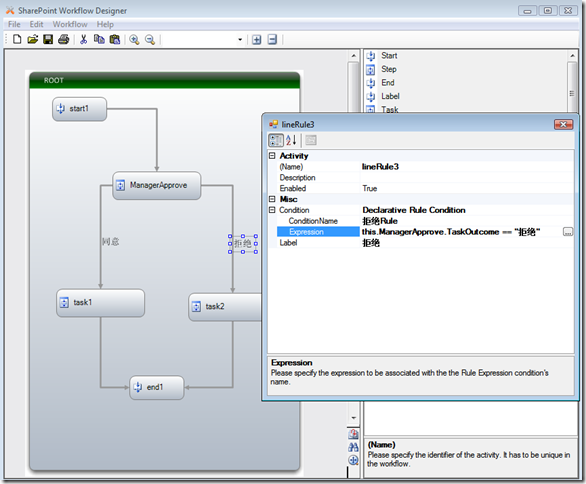Maximize the SharePoint Workflow Designer window
Viewport: 586px width, 484px height.
(548, 11)
